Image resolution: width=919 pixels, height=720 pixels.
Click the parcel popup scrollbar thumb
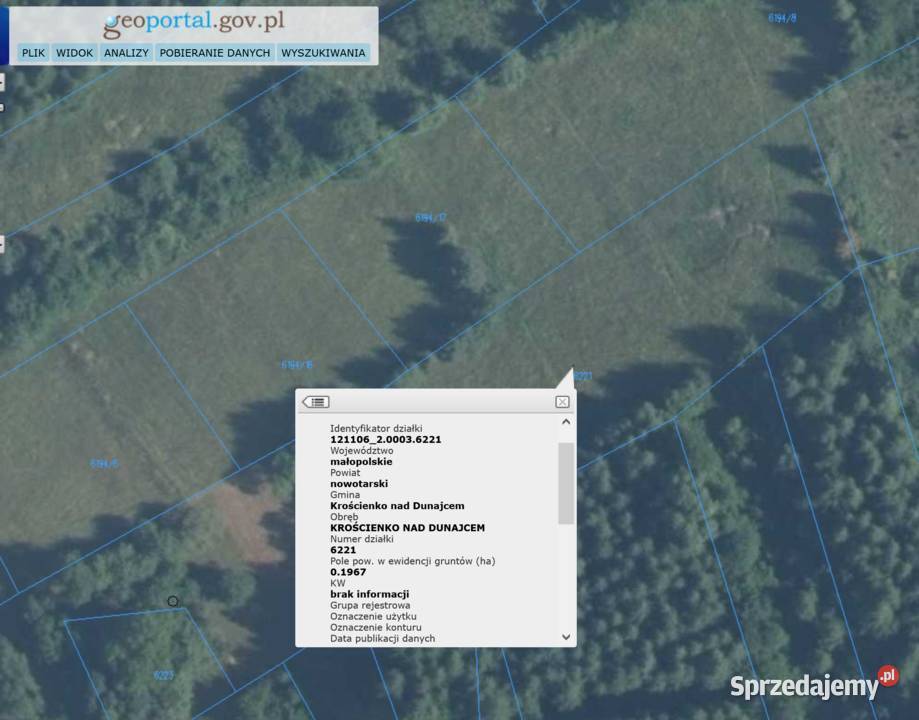click(566, 483)
